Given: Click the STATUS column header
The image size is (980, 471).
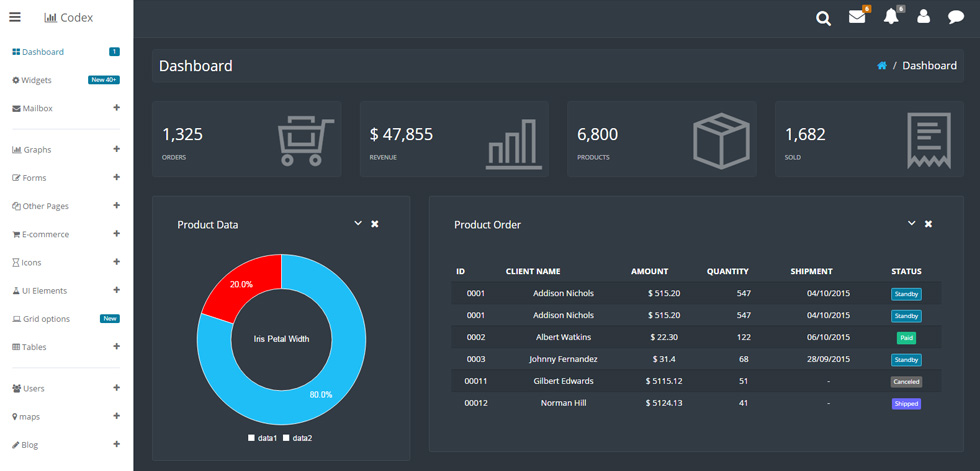Looking at the screenshot, I should [x=906, y=271].
